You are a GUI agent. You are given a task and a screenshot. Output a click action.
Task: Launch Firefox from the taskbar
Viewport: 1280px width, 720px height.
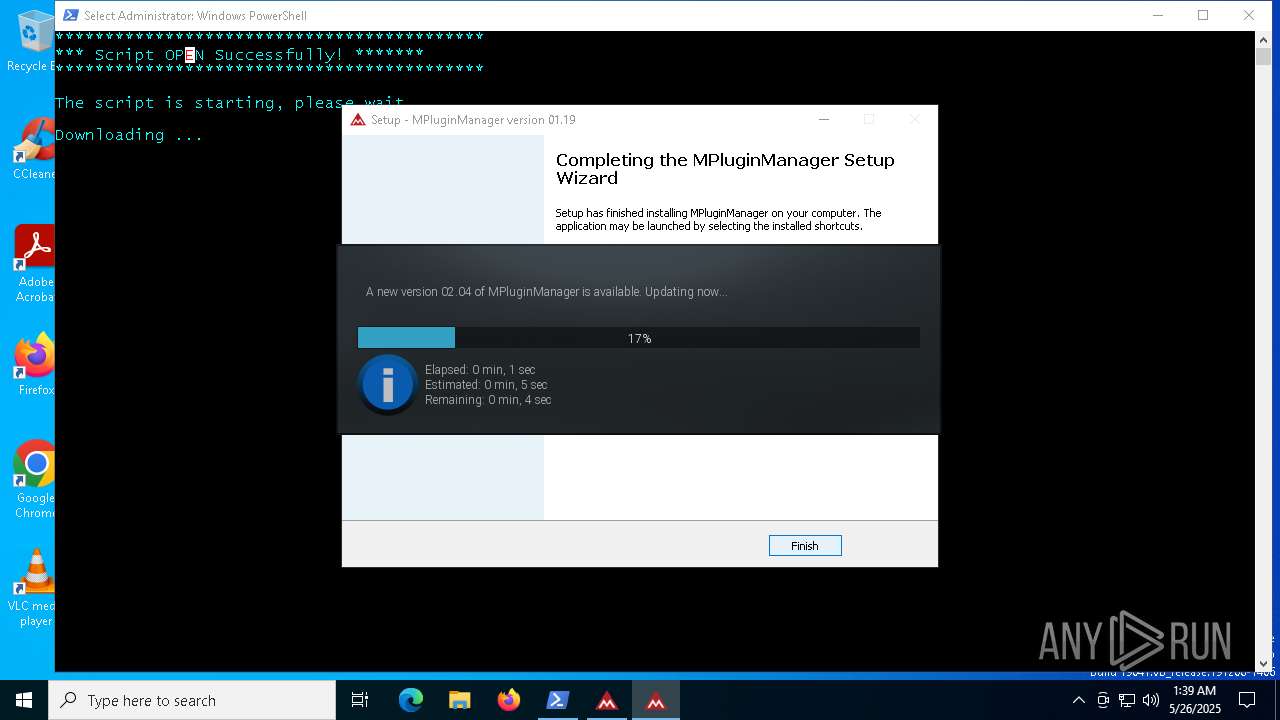[x=509, y=700]
